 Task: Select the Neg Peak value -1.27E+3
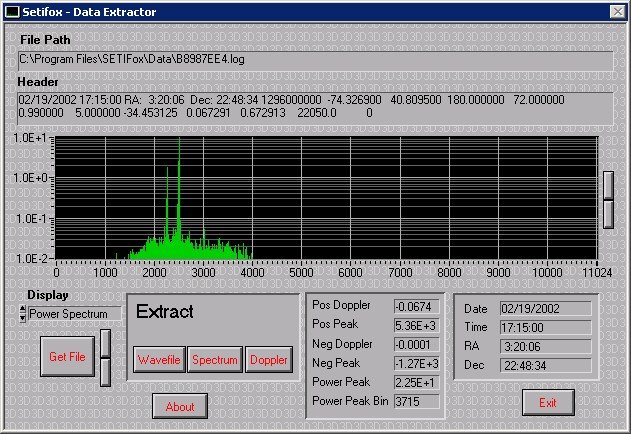(417, 364)
